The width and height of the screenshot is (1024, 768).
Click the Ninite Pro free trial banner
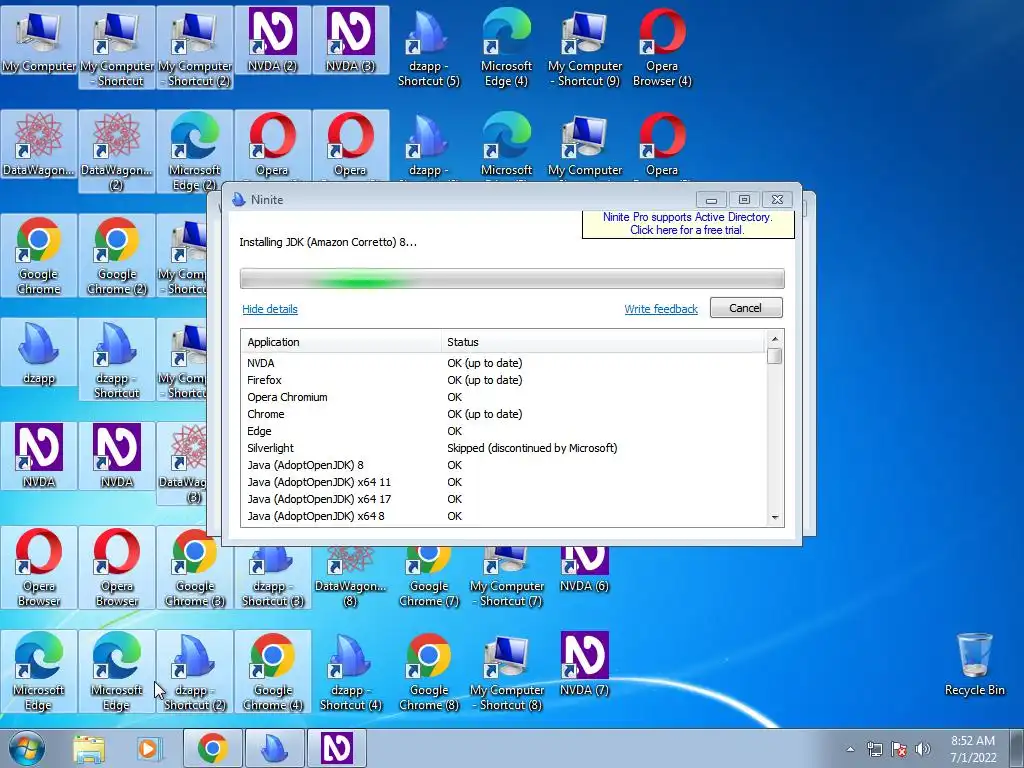tap(688, 224)
